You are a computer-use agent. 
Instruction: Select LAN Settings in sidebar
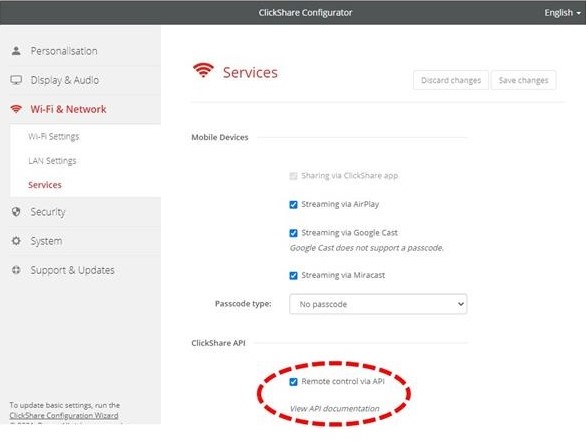(52, 161)
